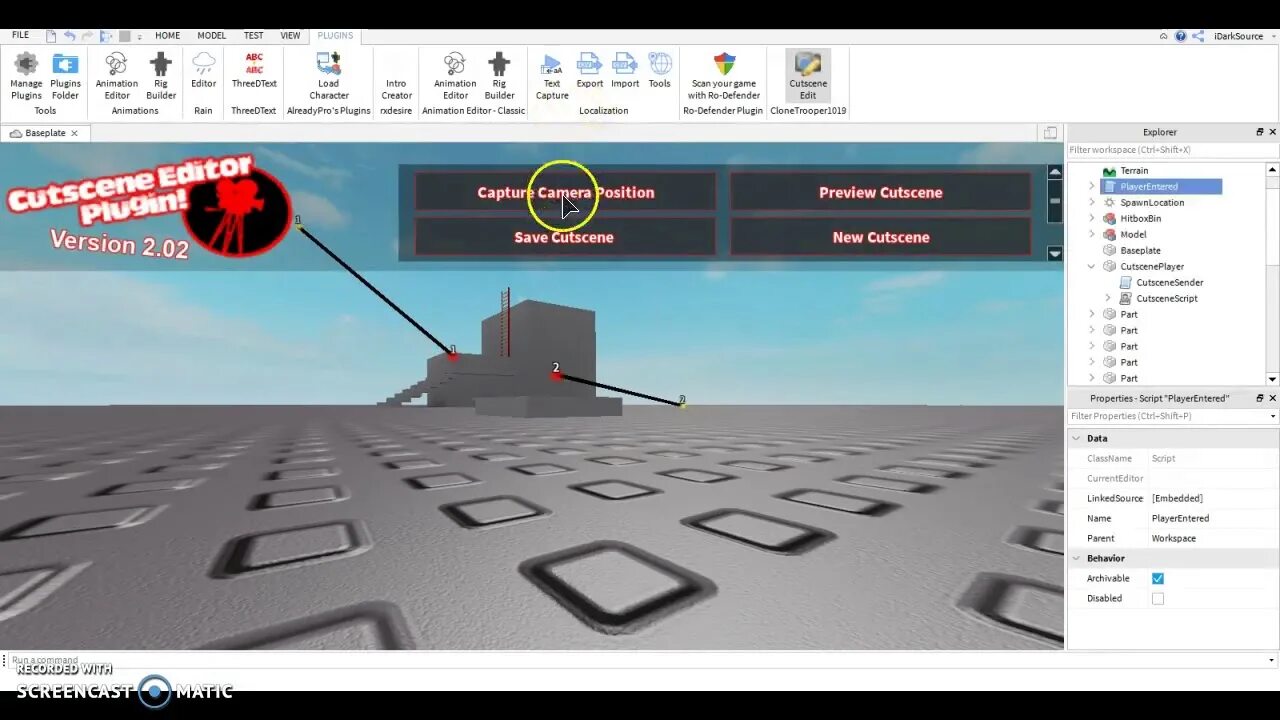Screen dimensions: 1280x720
Task: Launch Animation Editor in Classic group
Action: 455,76
